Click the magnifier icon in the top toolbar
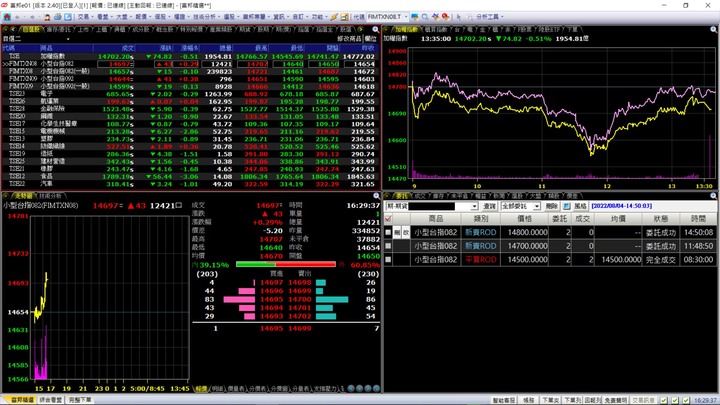 (425, 17)
